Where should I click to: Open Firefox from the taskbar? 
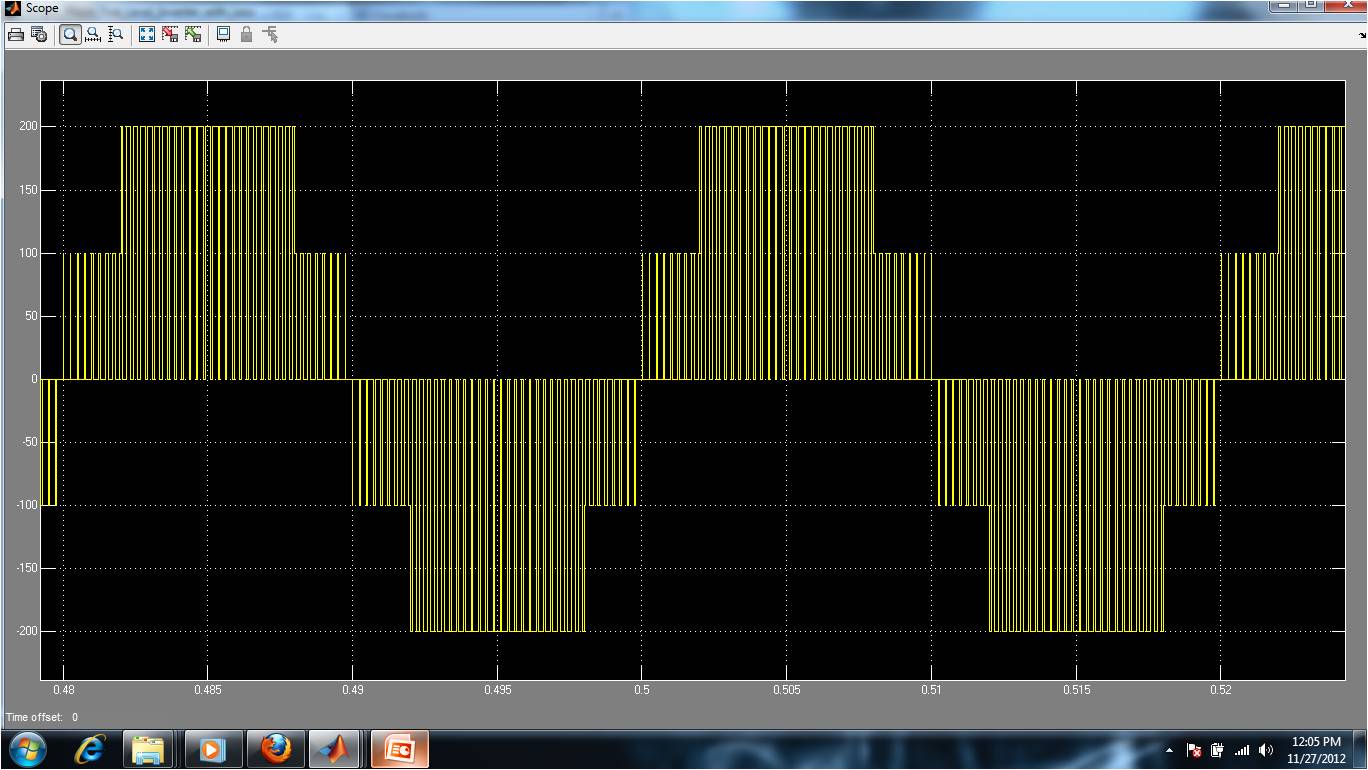click(274, 749)
